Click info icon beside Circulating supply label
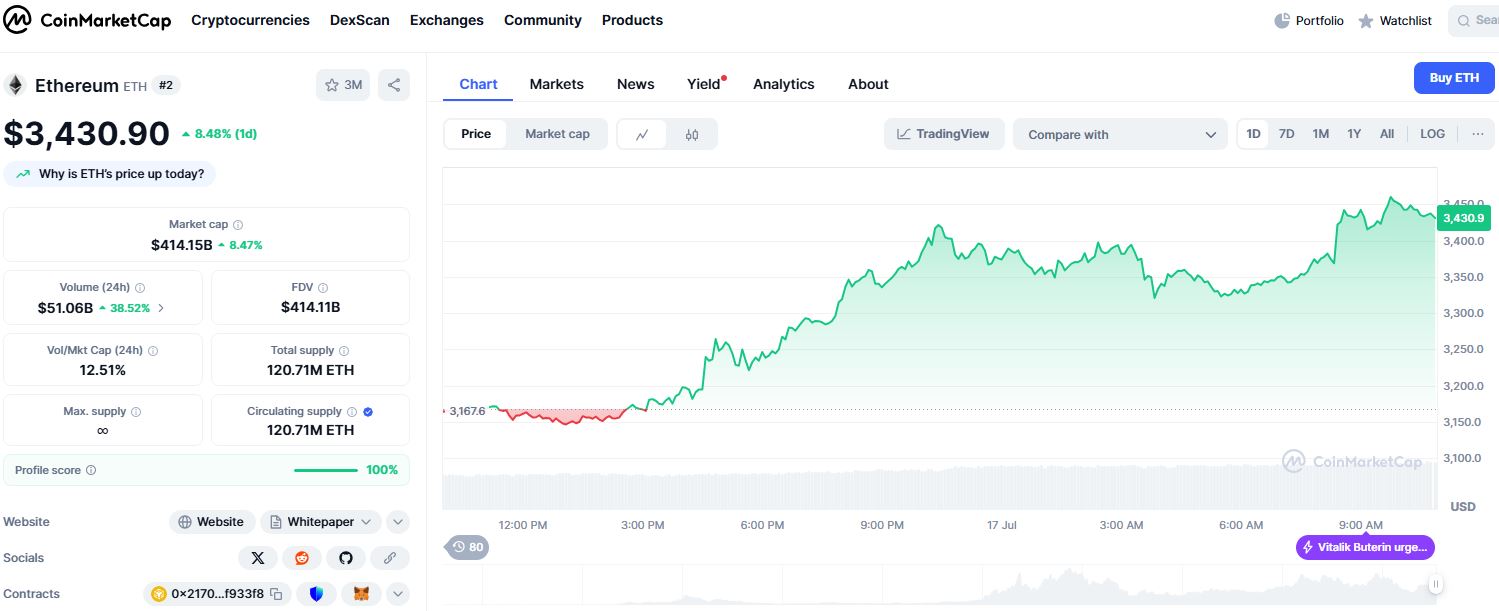The image size is (1499, 611). click(x=352, y=412)
